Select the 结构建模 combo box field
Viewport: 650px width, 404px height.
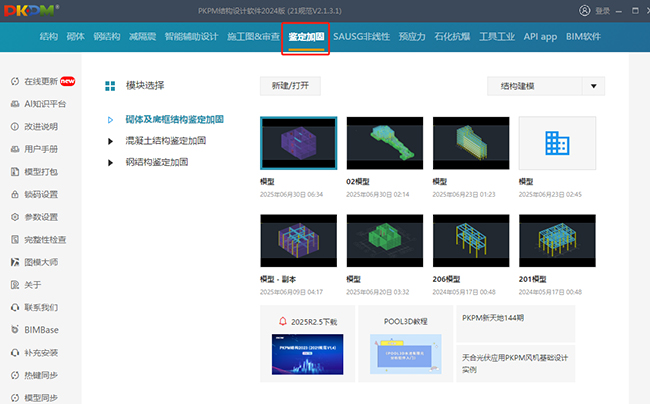click(x=546, y=86)
